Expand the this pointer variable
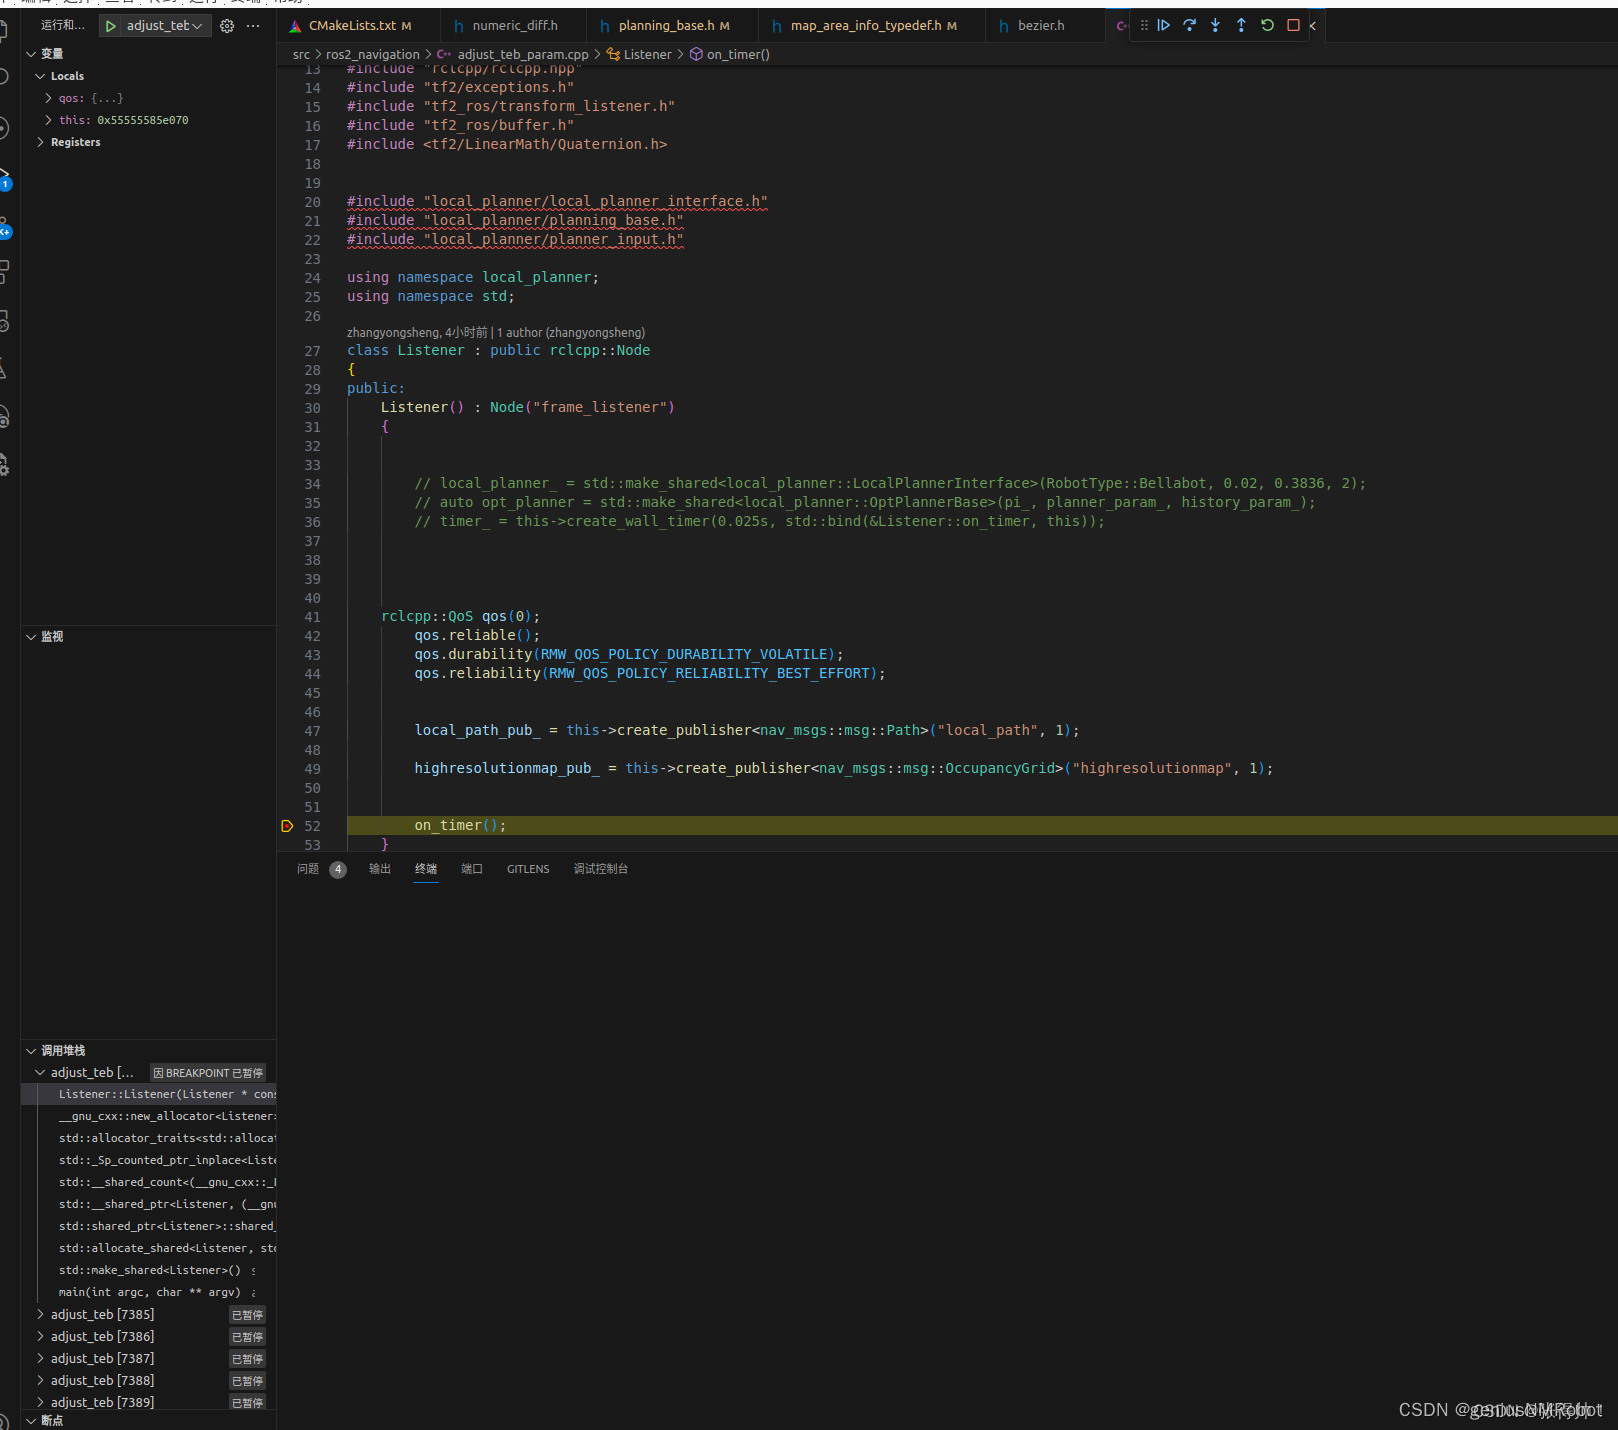The width and height of the screenshot is (1618, 1430). pyautogui.click(x=48, y=120)
